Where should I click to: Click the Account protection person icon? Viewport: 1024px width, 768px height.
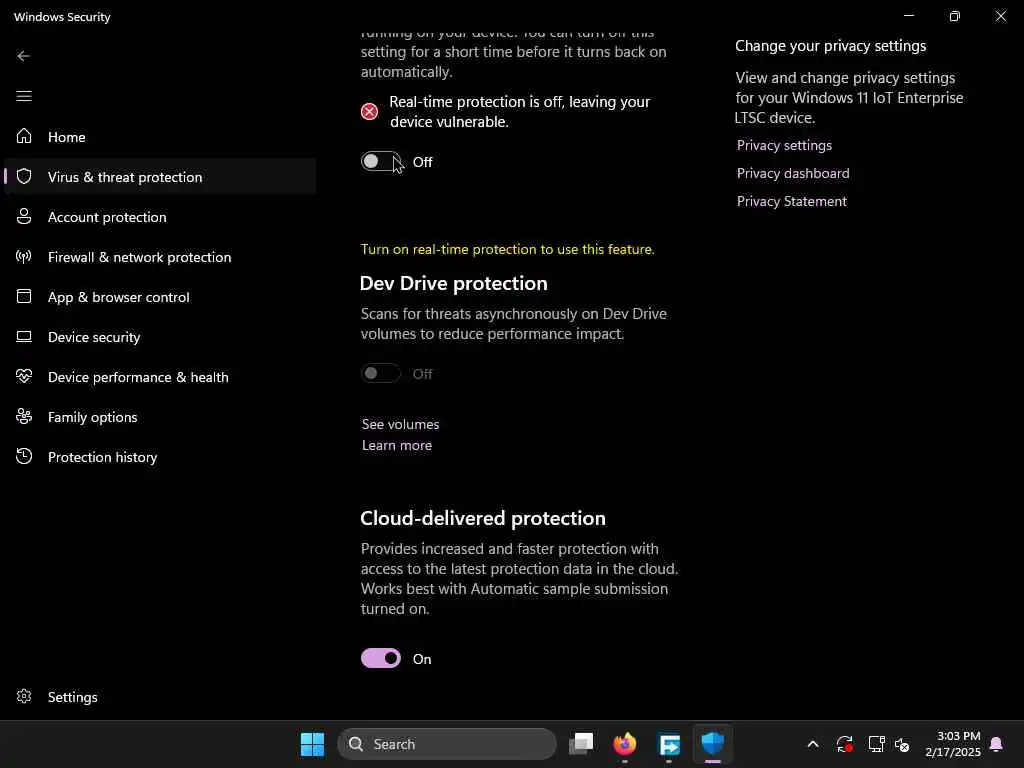point(24,216)
